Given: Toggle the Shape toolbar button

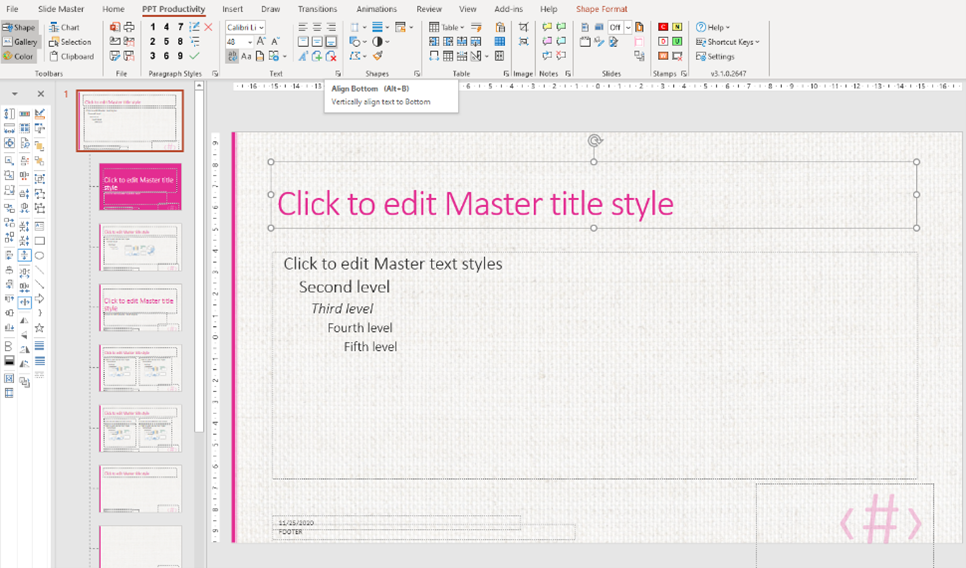Looking at the screenshot, I should [x=20, y=27].
